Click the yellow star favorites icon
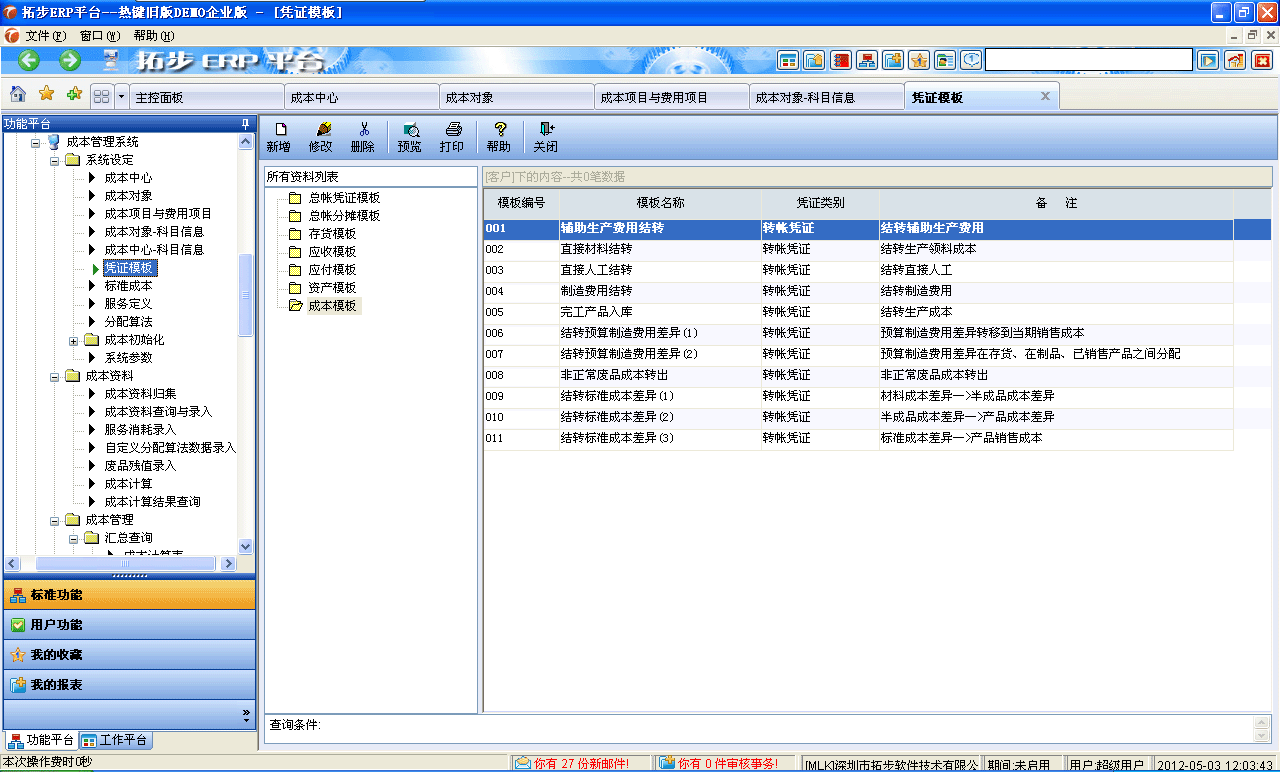 [x=45, y=95]
